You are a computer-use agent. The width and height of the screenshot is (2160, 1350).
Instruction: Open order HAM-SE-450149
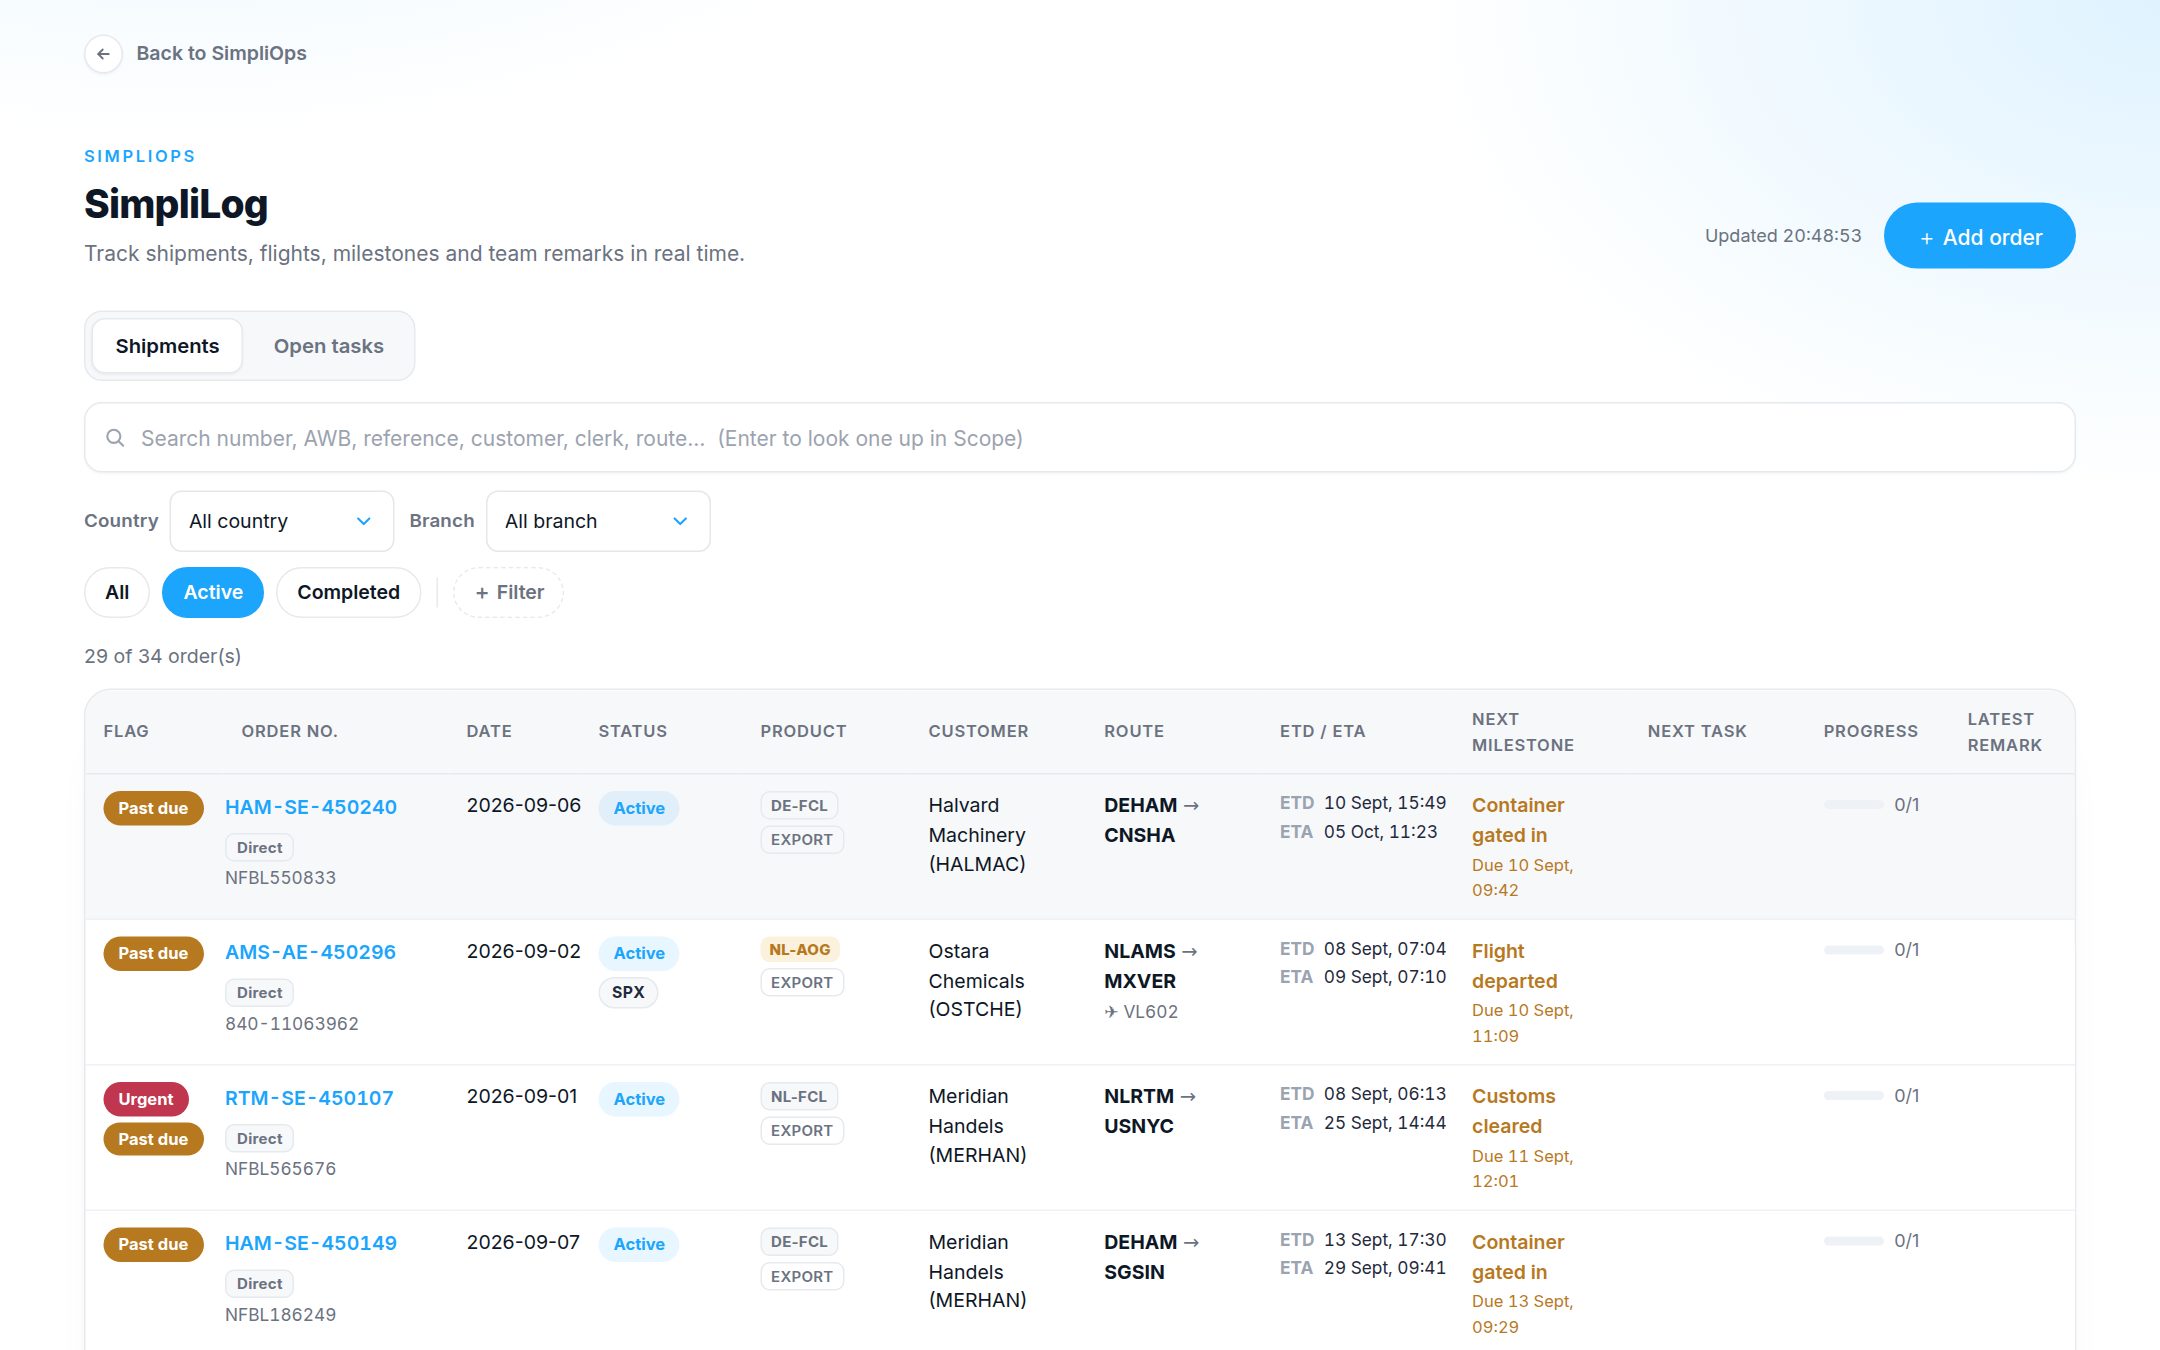click(x=311, y=1243)
